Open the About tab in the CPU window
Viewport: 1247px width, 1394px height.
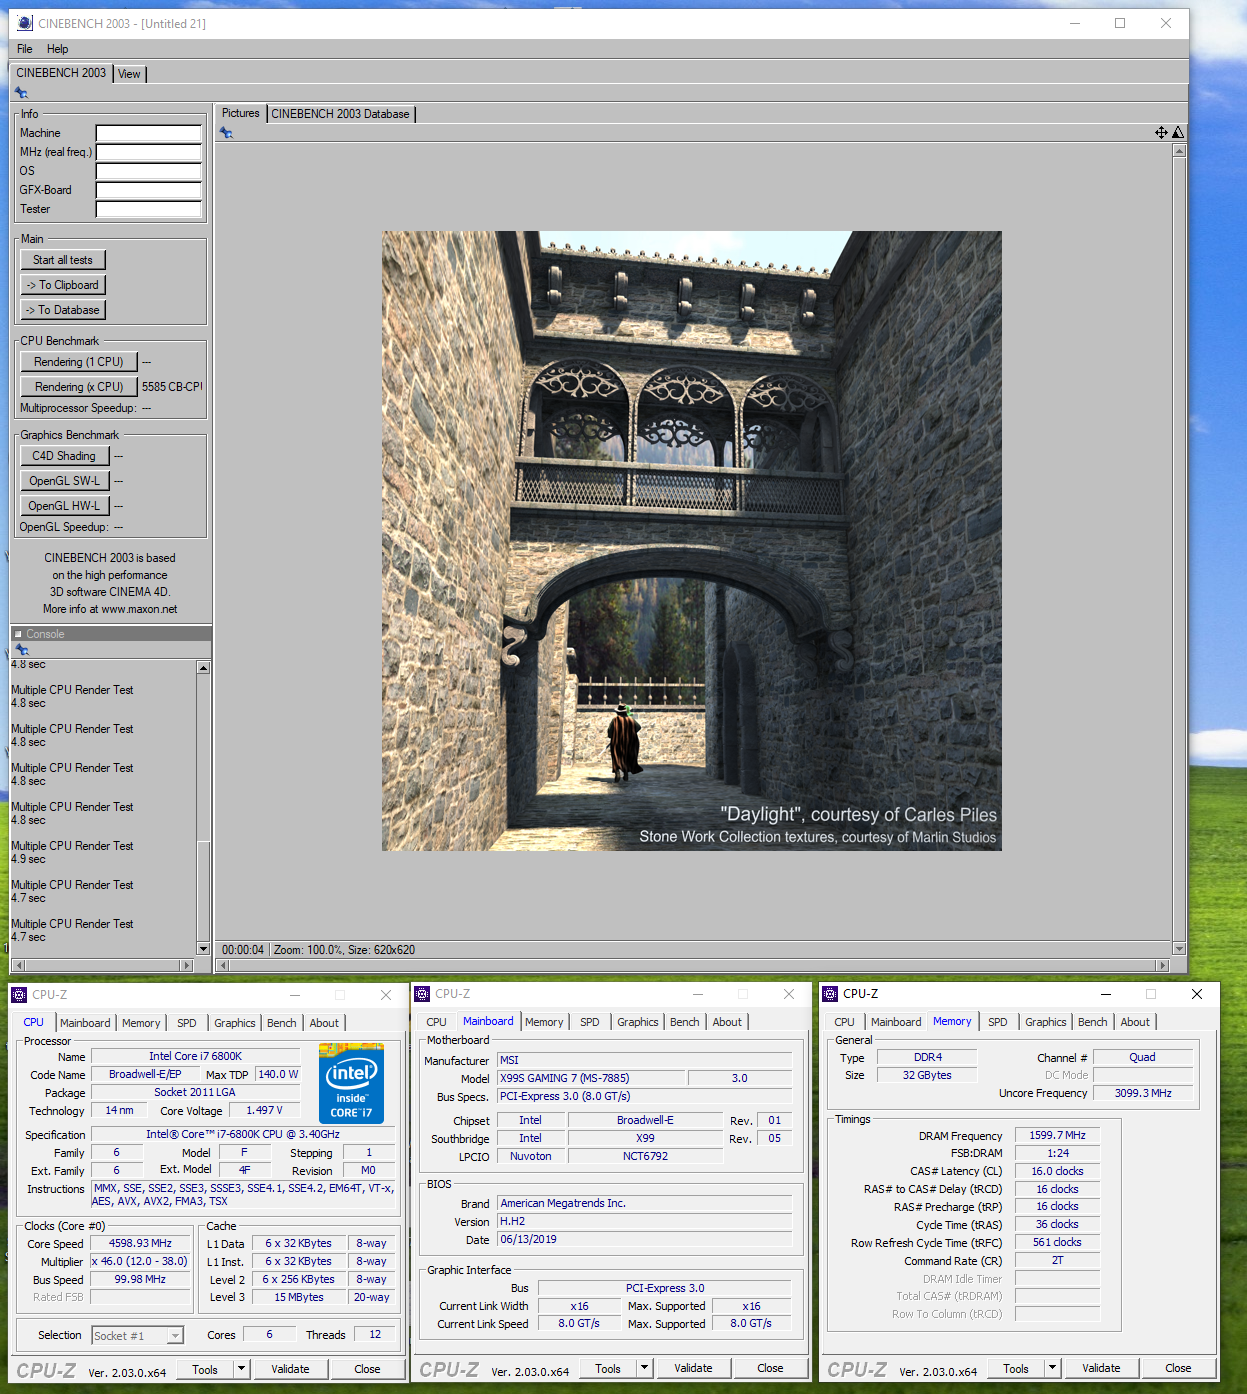pyautogui.click(x=324, y=1023)
